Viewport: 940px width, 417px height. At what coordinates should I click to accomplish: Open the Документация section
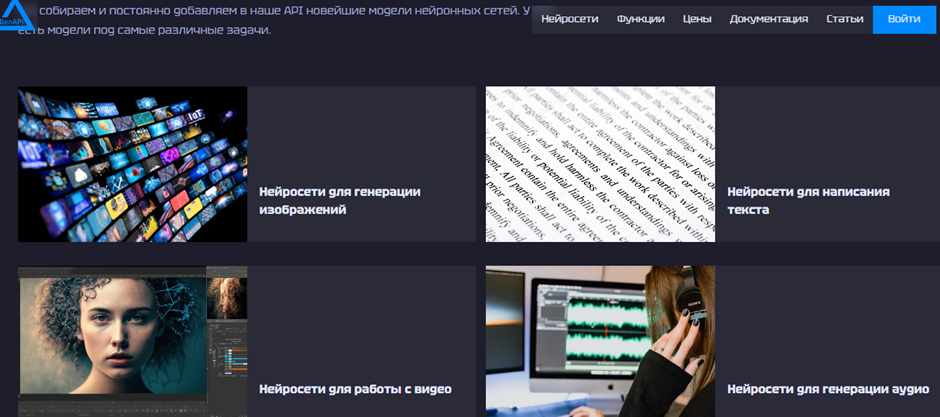coord(769,19)
